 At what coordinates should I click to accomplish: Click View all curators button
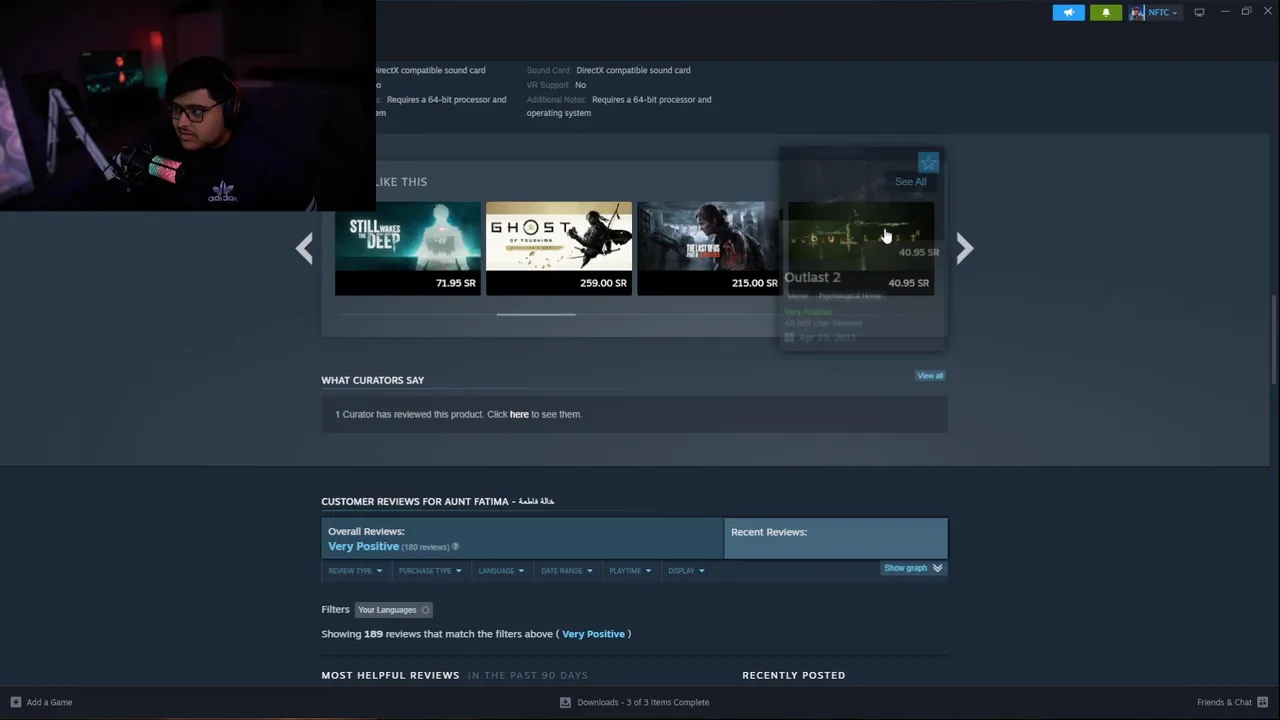930,376
